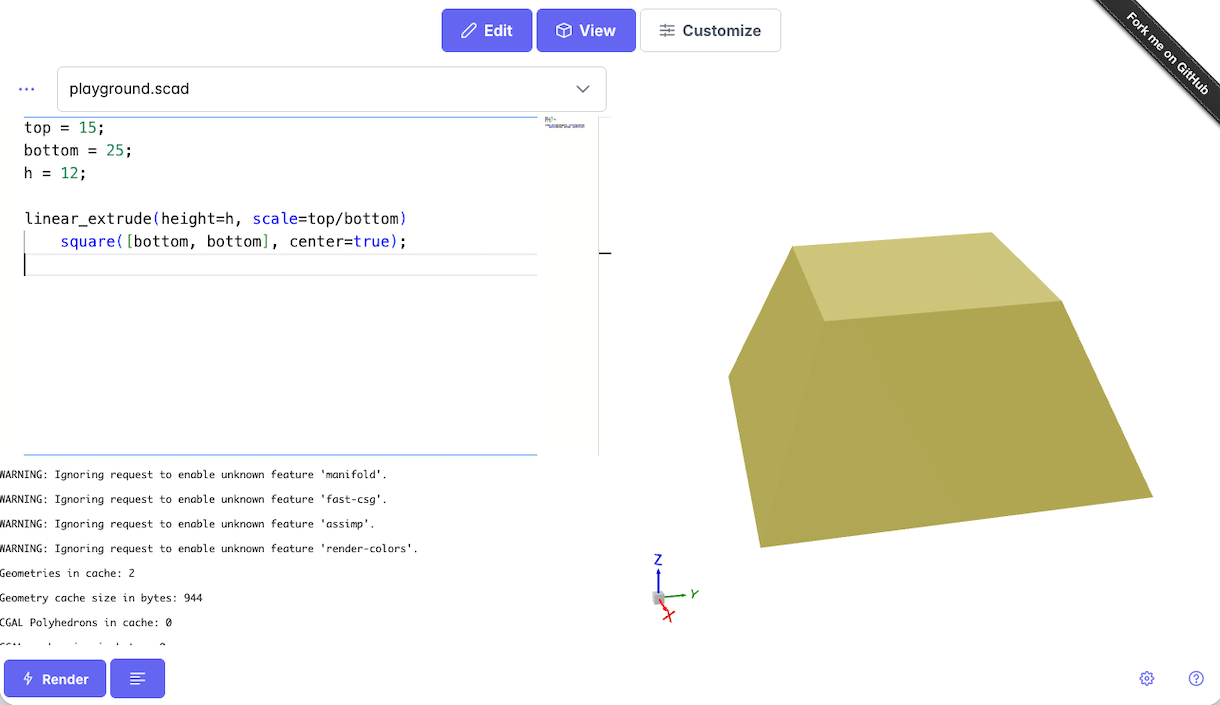
Task: Toggle the Edit panel button
Action: point(487,31)
